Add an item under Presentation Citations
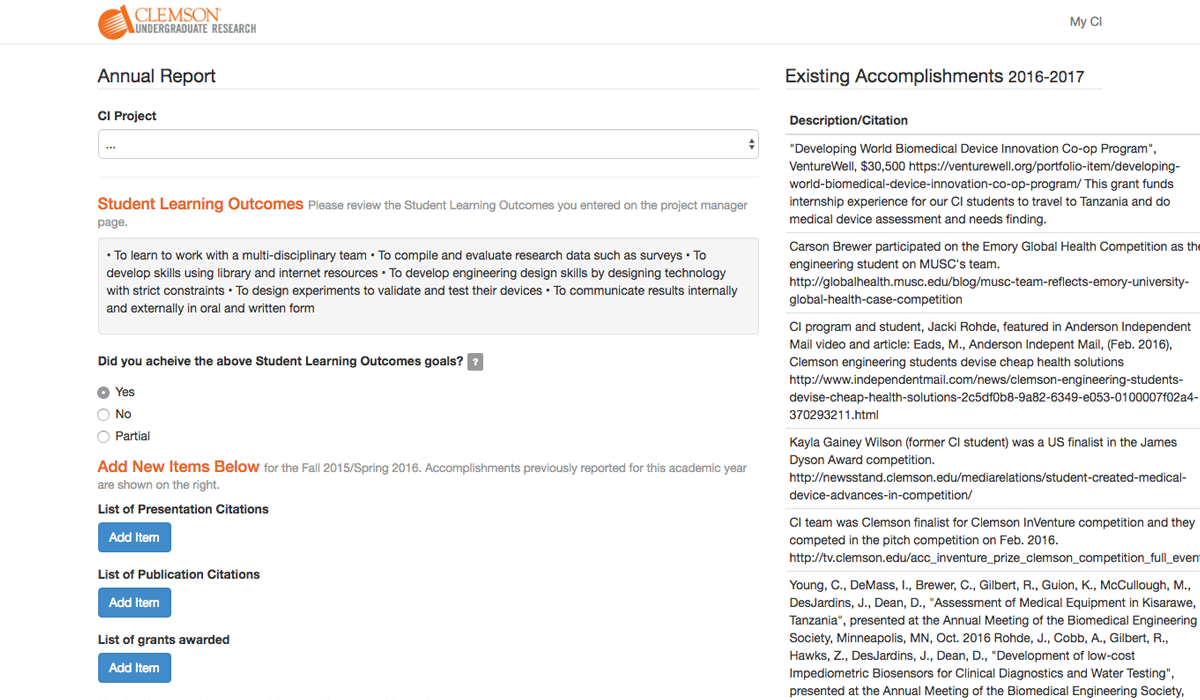Viewport: 1200px width, 700px height. tap(134, 537)
